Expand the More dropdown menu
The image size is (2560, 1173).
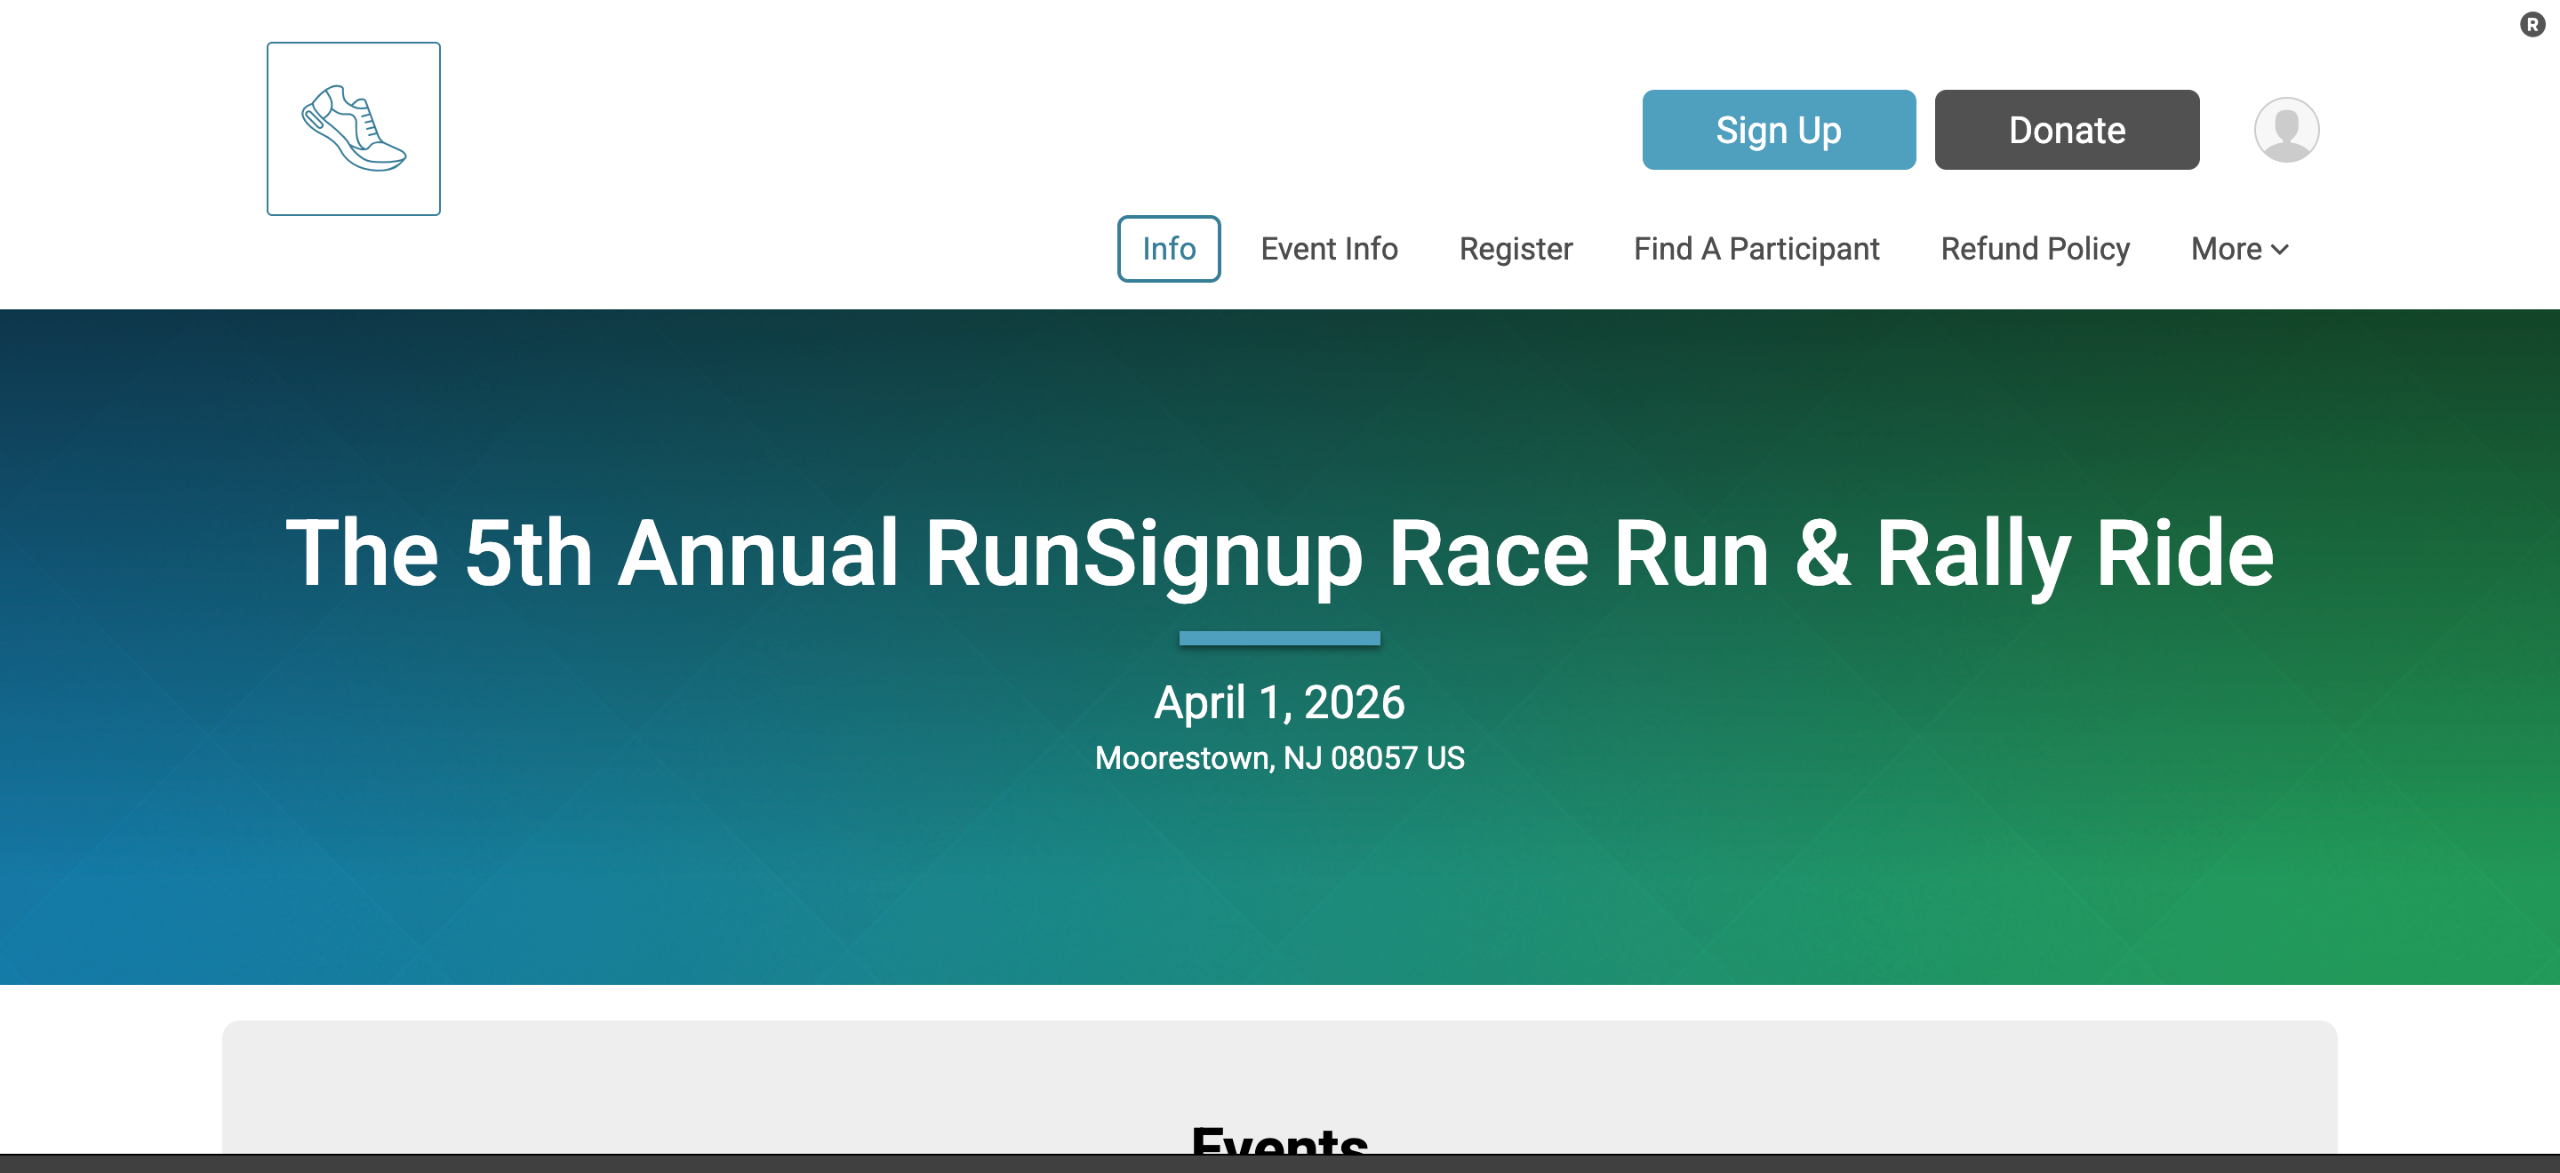(x=2227, y=249)
